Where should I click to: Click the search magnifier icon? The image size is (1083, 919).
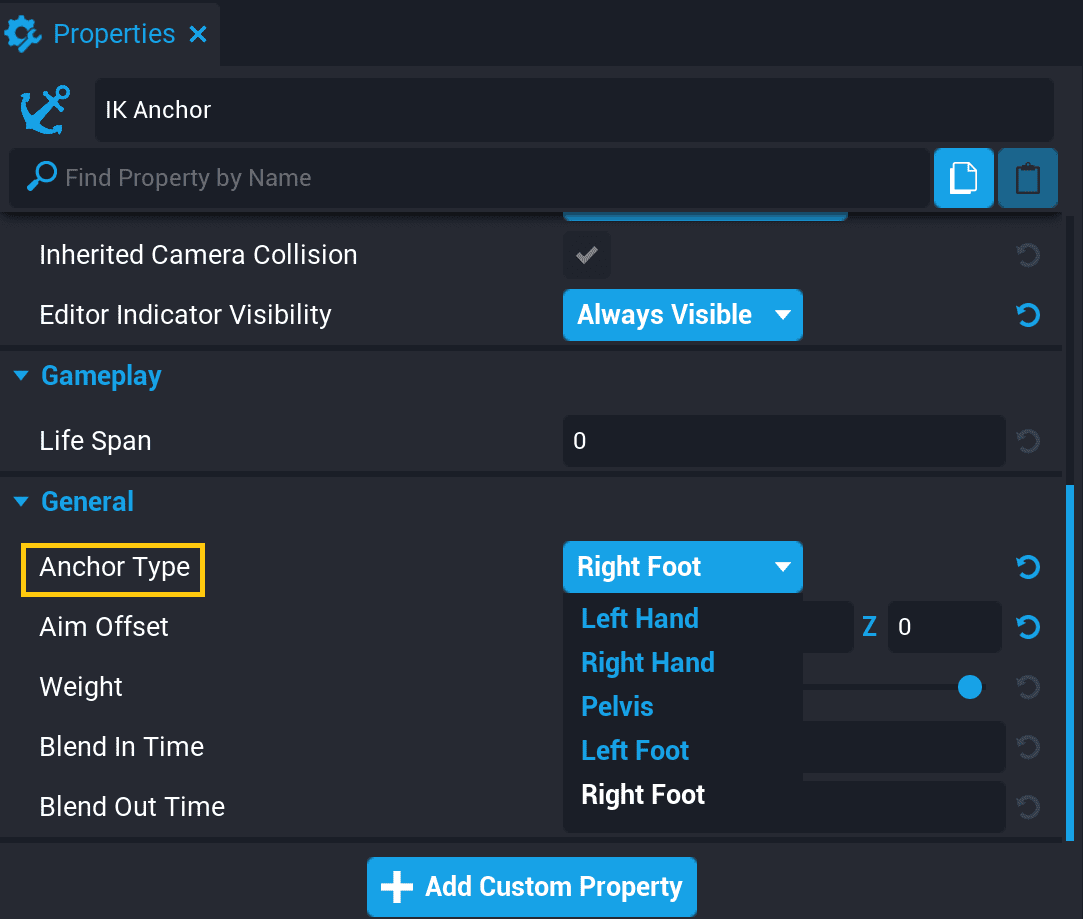click(x=41, y=178)
